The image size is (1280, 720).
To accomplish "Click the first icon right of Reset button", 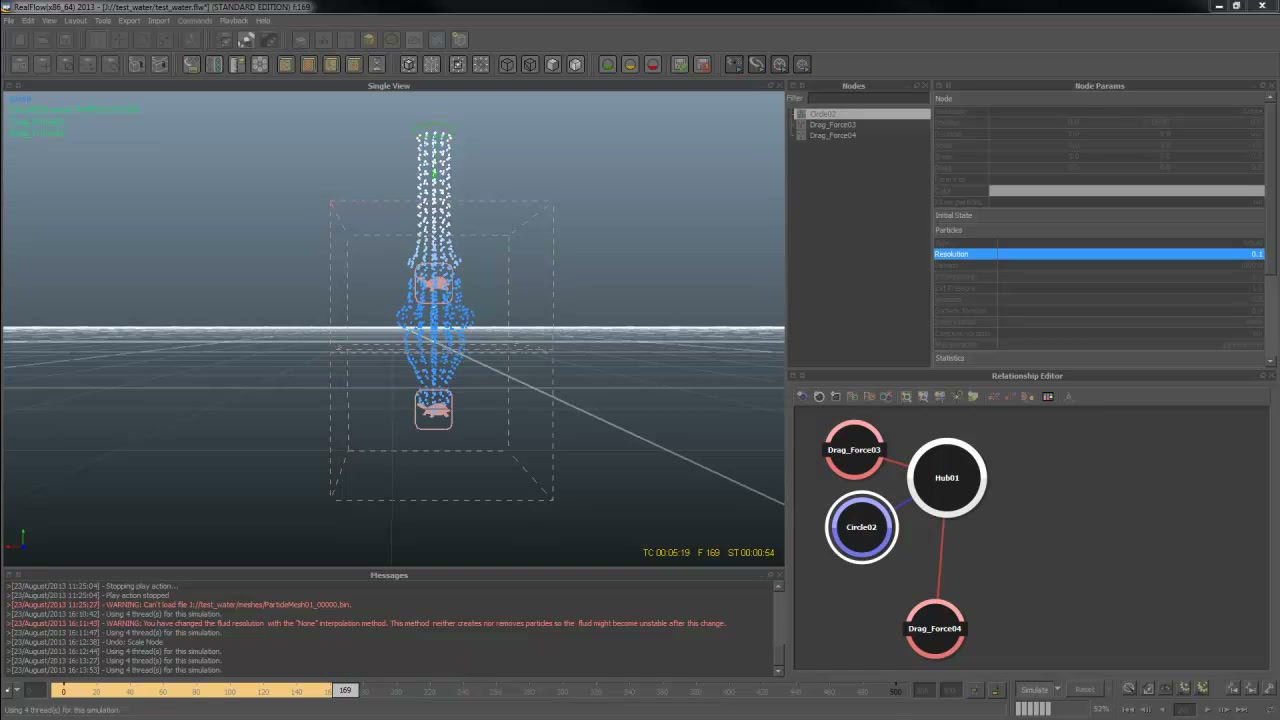I will point(1129,689).
